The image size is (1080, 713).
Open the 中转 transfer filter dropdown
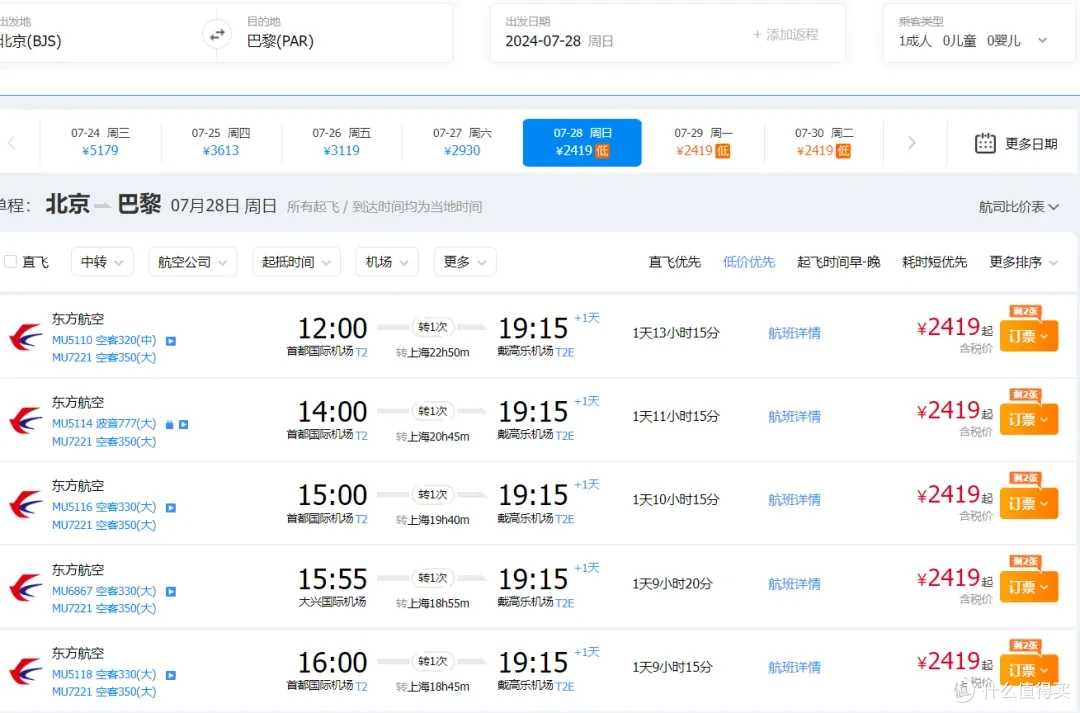(x=102, y=262)
